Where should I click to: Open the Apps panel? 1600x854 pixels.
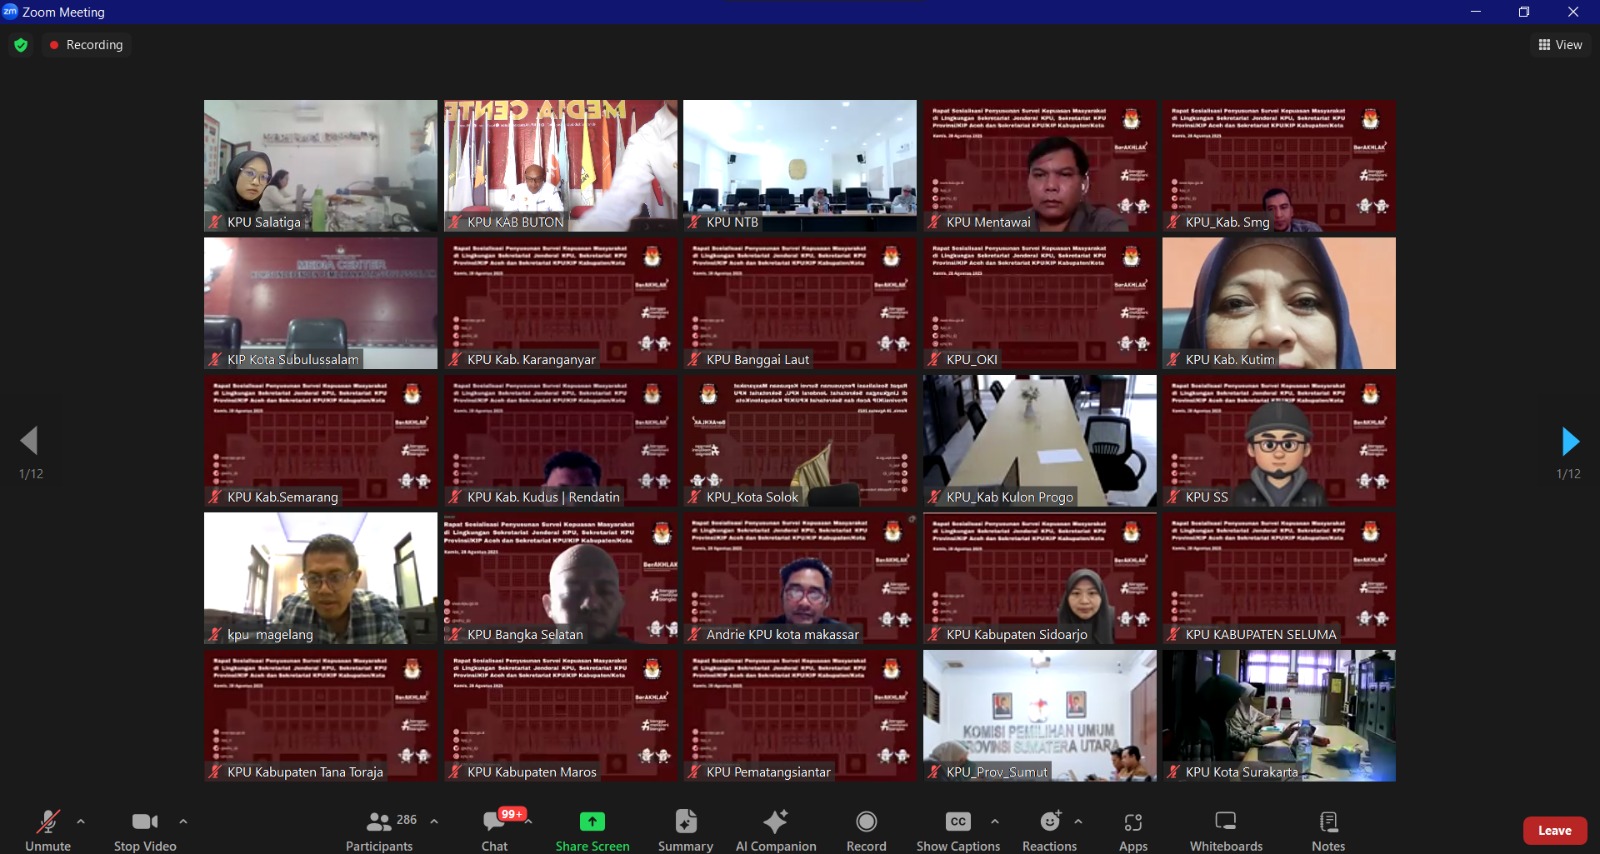pyautogui.click(x=1133, y=822)
